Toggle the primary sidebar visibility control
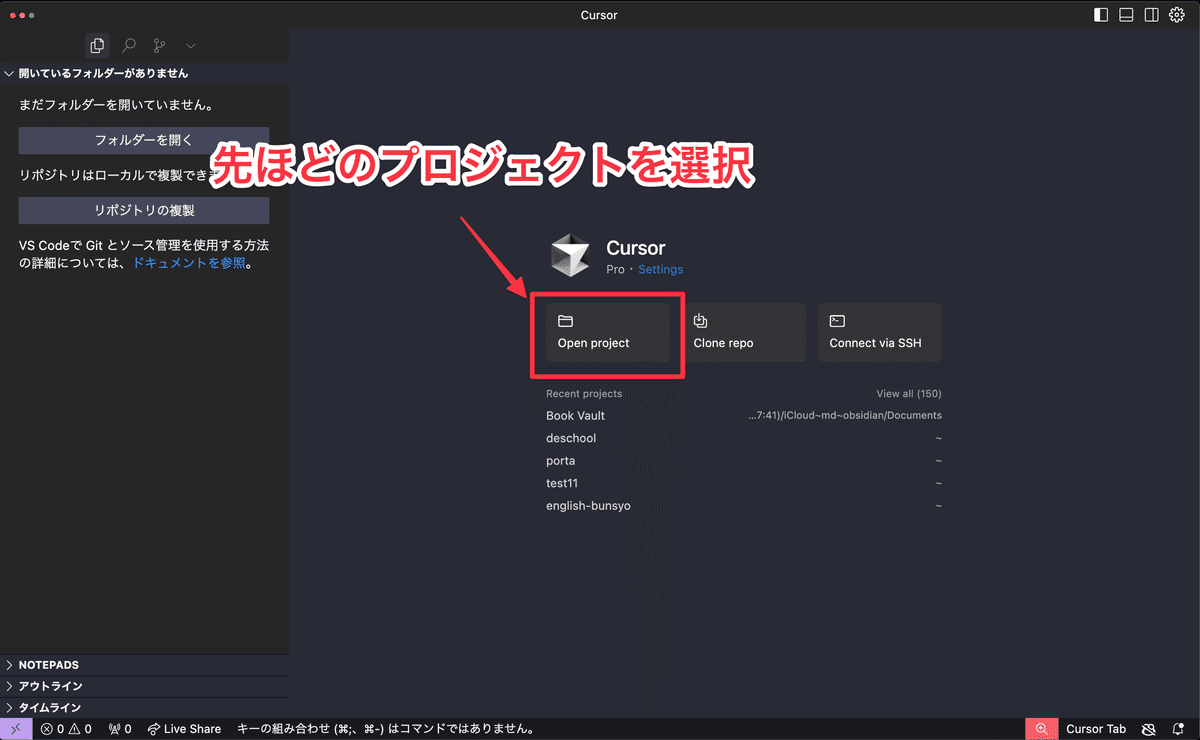The width and height of the screenshot is (1200, 740). tap(1102, 14)
